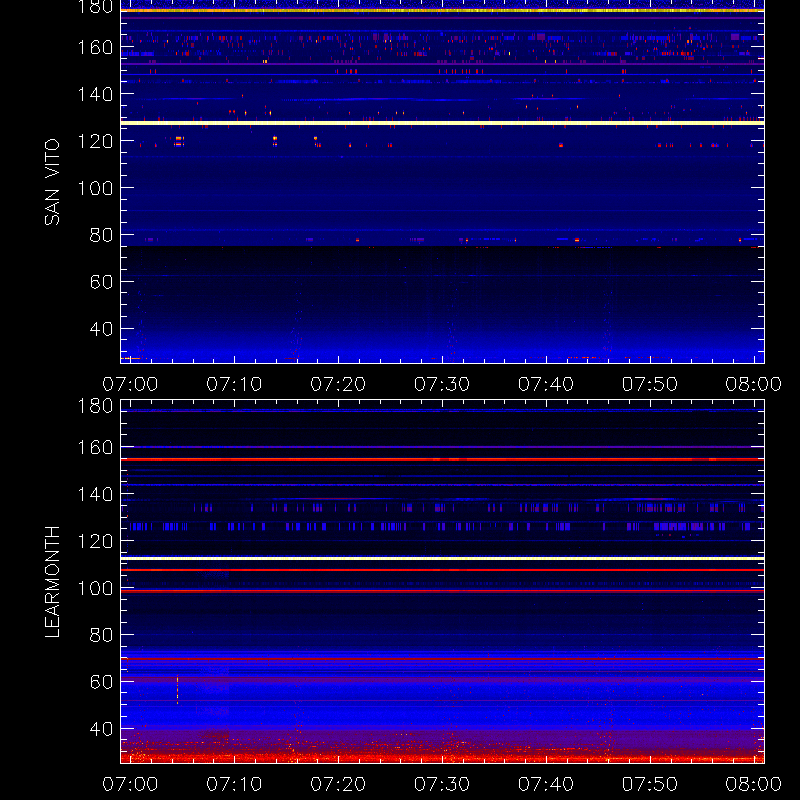
Task: Click 07:40 time label under Learmonth plot
Action: pyautogui.click(x=546, y=784)
